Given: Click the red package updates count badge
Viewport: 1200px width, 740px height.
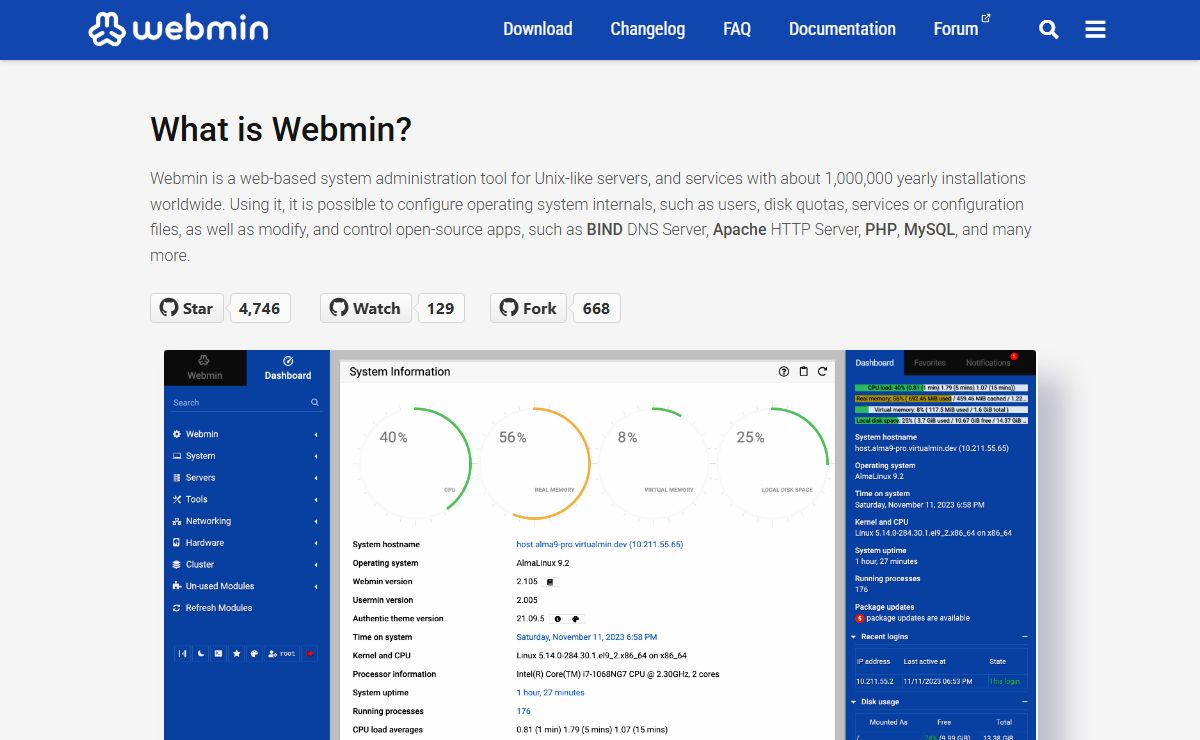Looking at the screenshot, I should click(859, 618).
